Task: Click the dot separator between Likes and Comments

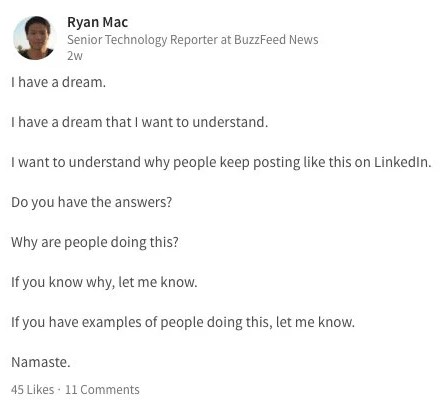Action: coord(59,389)
